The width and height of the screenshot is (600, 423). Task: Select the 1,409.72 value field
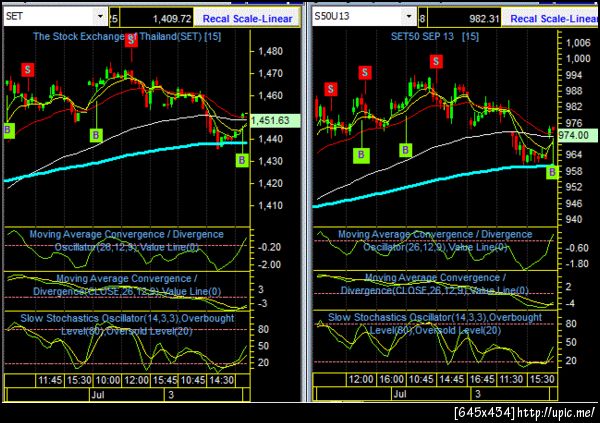coord(157,18)
